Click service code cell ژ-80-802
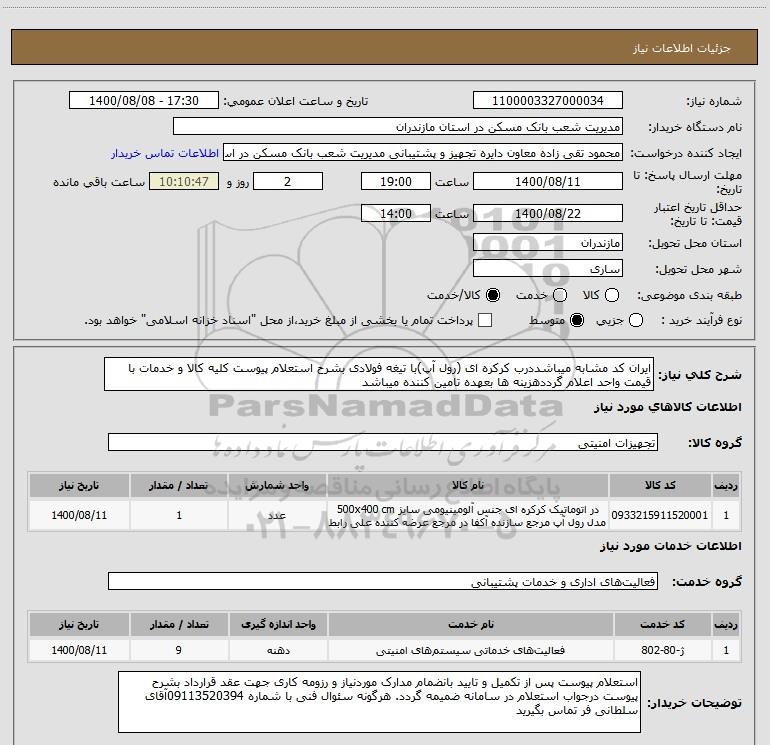 pyautogui.click(x=662, y=650)
